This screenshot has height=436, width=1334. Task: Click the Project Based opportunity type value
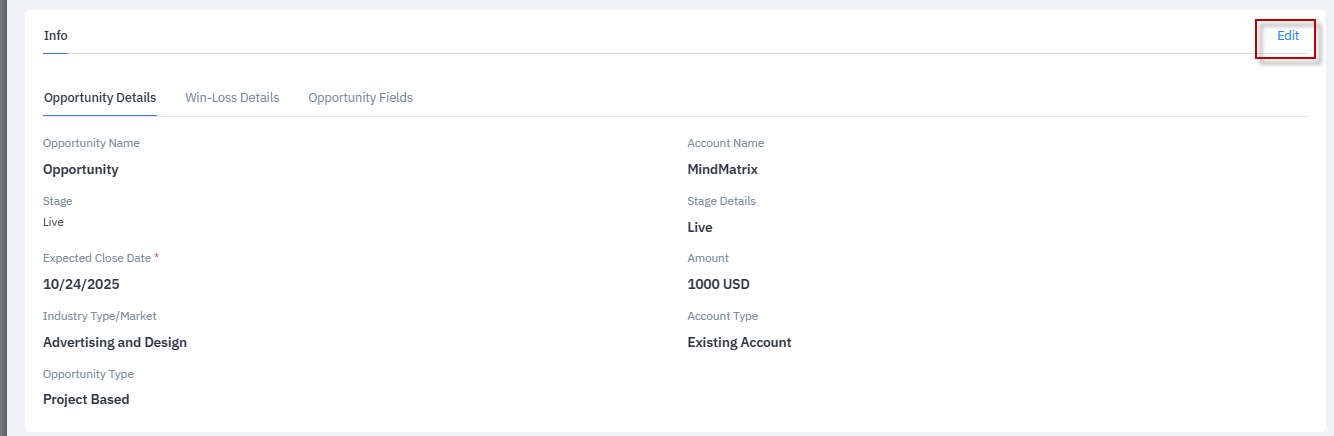[x=86, y=400]
